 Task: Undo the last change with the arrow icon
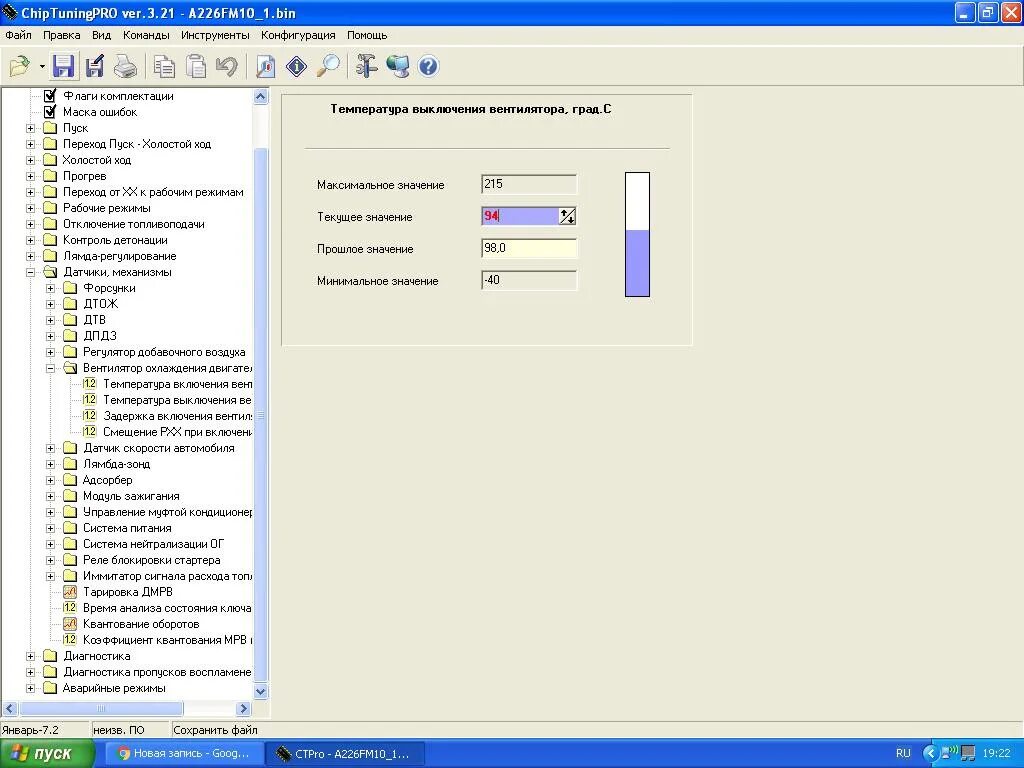[x=227, y=66]
